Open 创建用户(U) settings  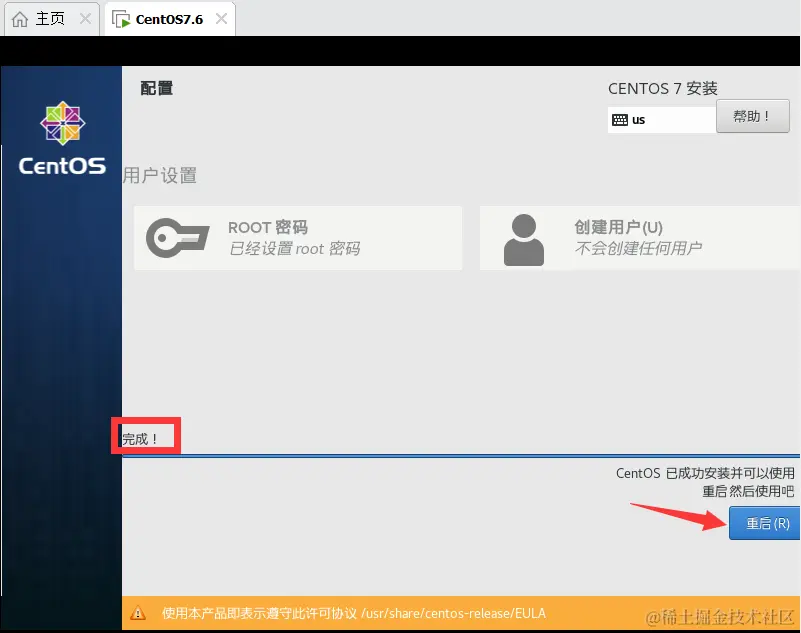point(640,238)
